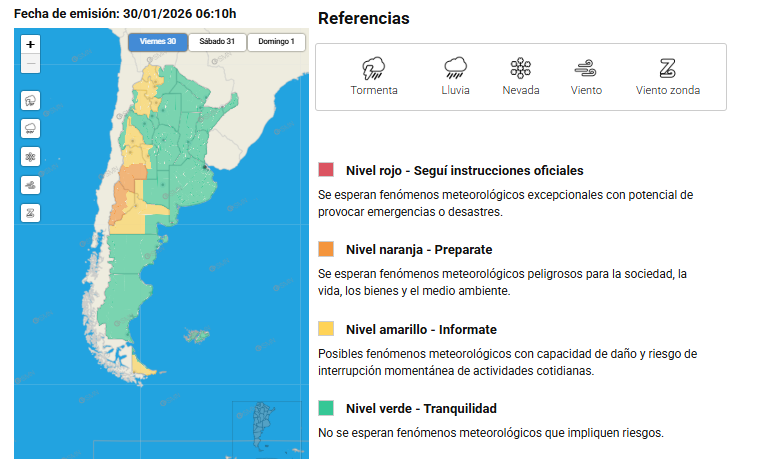Click the Lluvia label text
The image size is (770, 459).
[x=455, y=90]
